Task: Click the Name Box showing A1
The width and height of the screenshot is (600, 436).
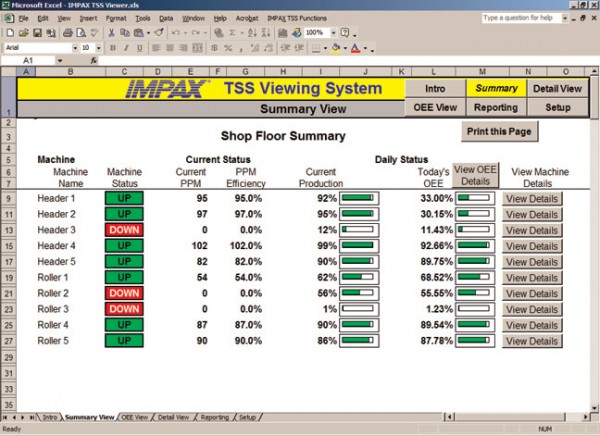Action: pyautogui.click(x=28, y=60)
